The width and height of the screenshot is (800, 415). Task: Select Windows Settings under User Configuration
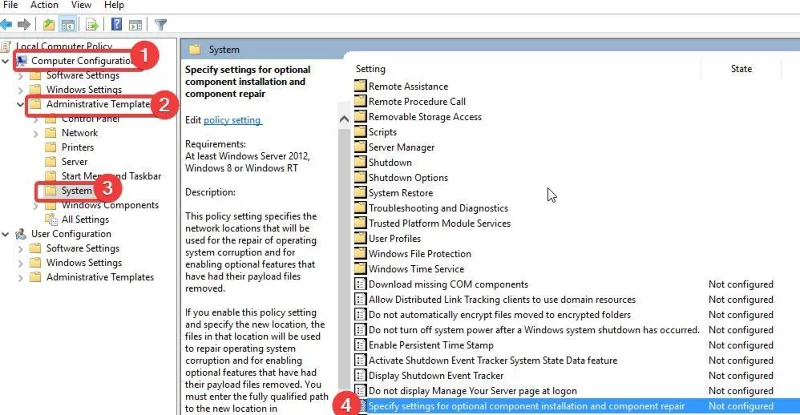tap(84, 262)
